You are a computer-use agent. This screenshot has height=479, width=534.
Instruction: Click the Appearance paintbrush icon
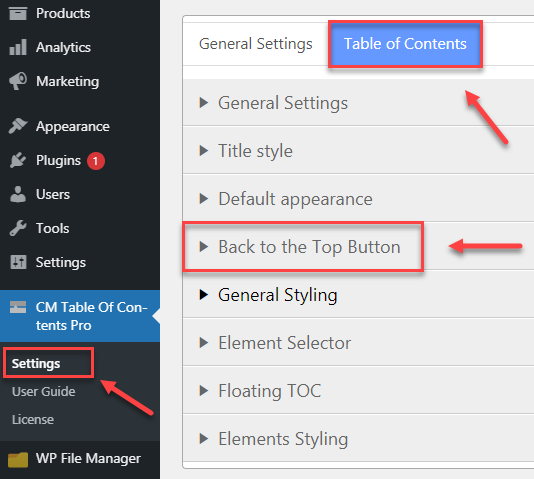18,126
